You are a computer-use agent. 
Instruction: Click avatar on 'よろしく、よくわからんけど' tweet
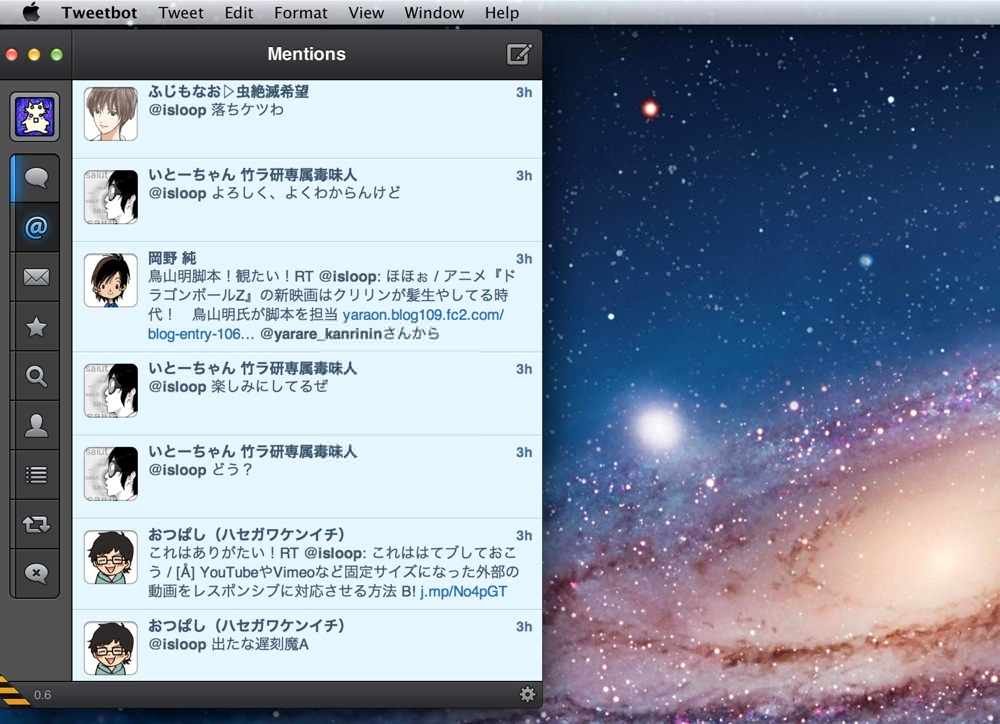111,196
